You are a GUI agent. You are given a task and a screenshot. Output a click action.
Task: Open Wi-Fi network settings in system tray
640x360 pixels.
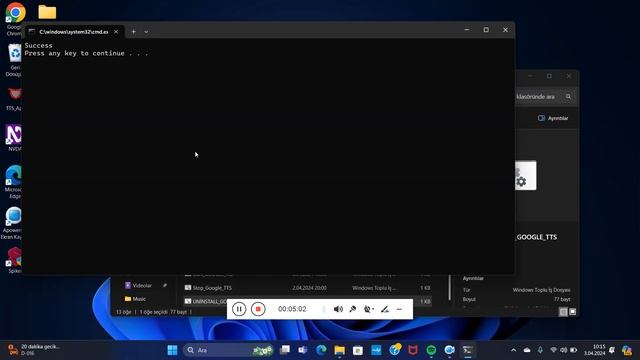[553, 350]
